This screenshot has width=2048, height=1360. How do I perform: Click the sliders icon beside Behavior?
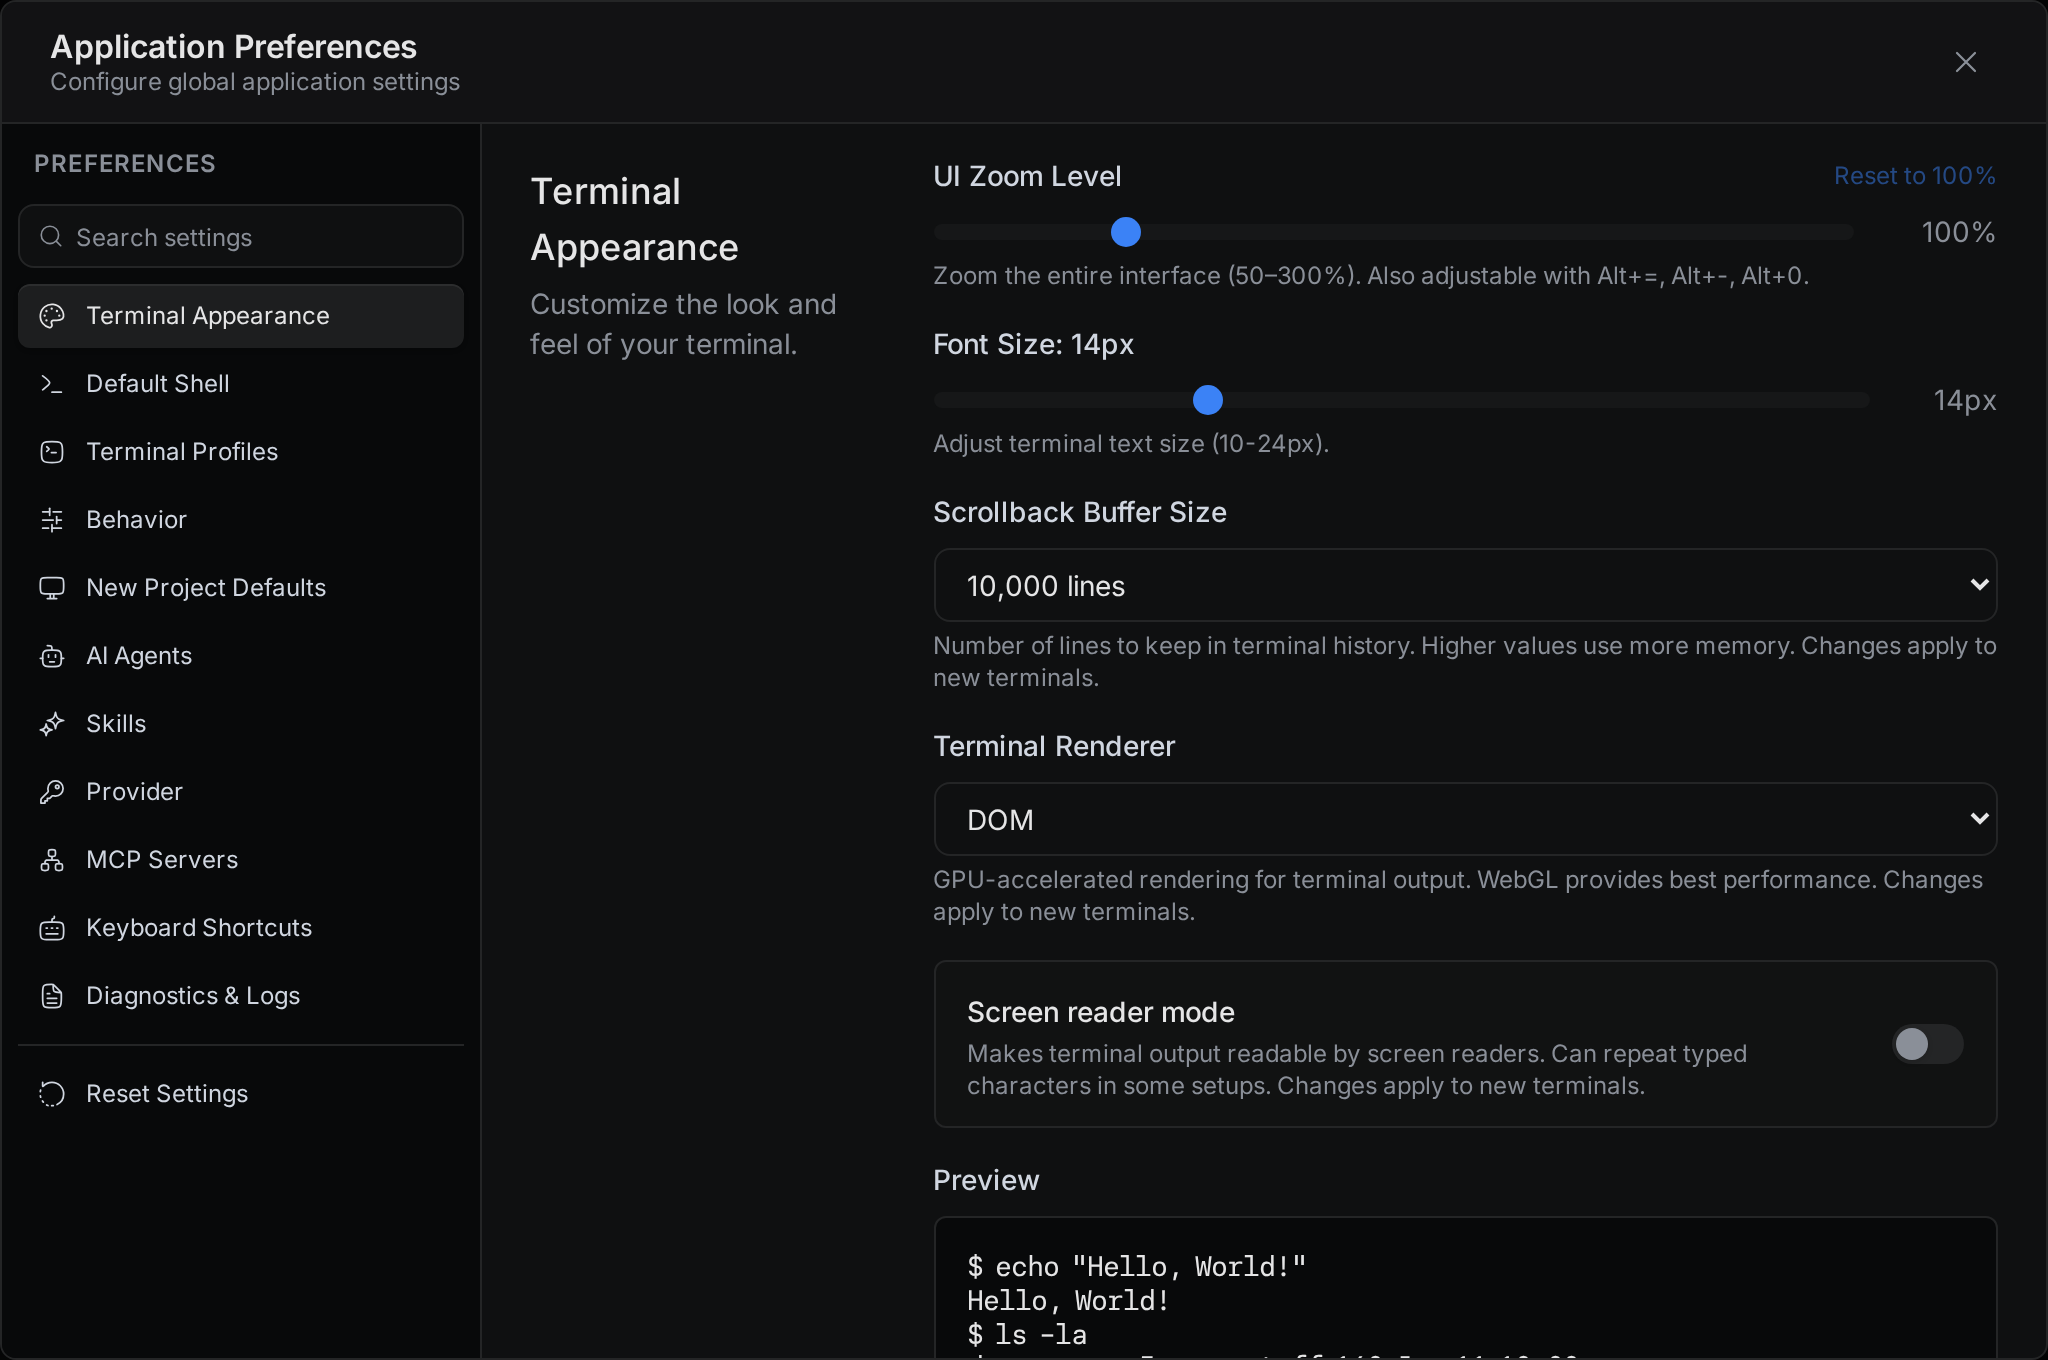(52, 520)
